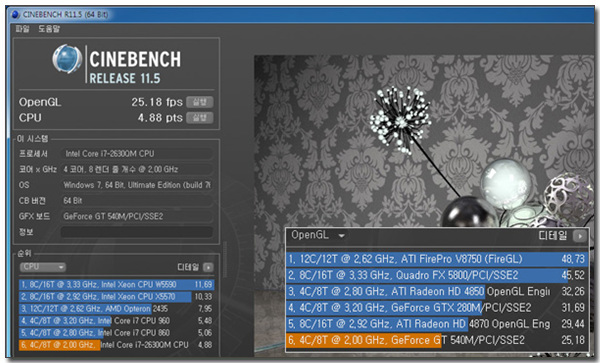Select the ATI FirePro V8750 OpenGL result

[x=437, y=259]
